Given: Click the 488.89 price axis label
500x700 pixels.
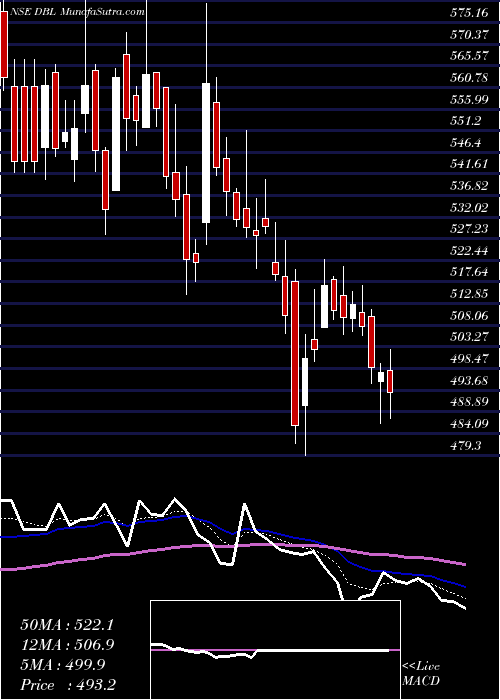Looking at the screenshot, I should (x=469, y=402).
